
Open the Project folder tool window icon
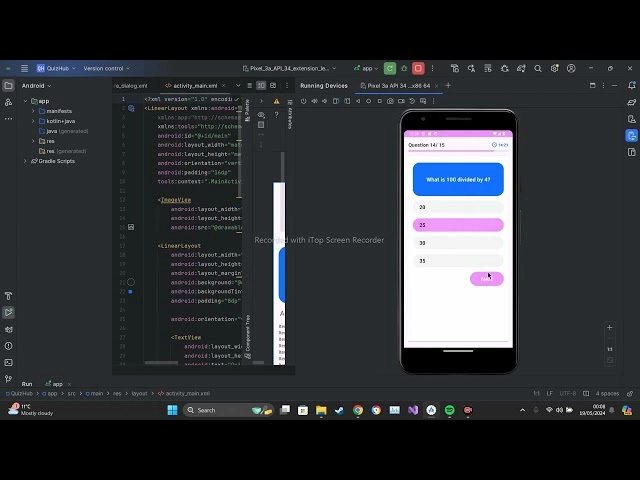(x=8, y=85)
